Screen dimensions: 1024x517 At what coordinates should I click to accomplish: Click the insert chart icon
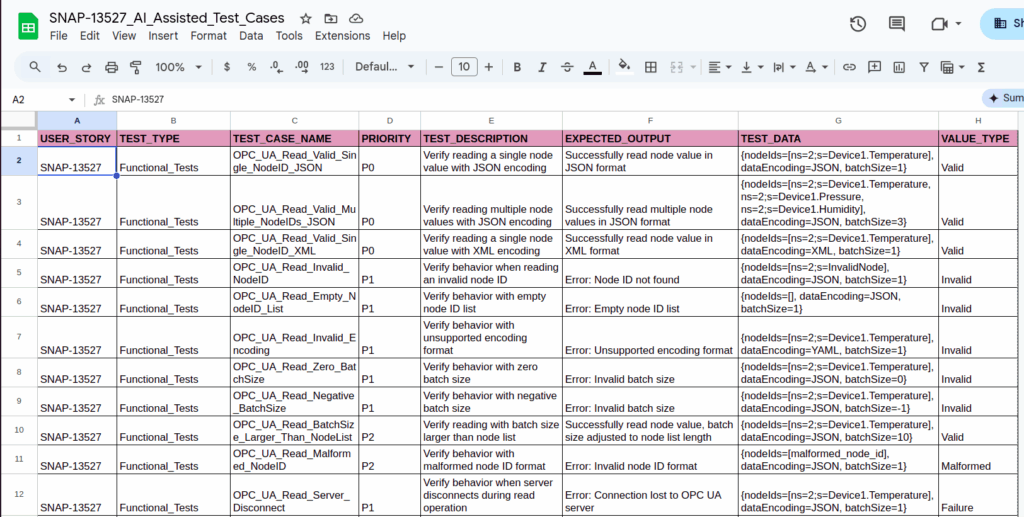898,67
